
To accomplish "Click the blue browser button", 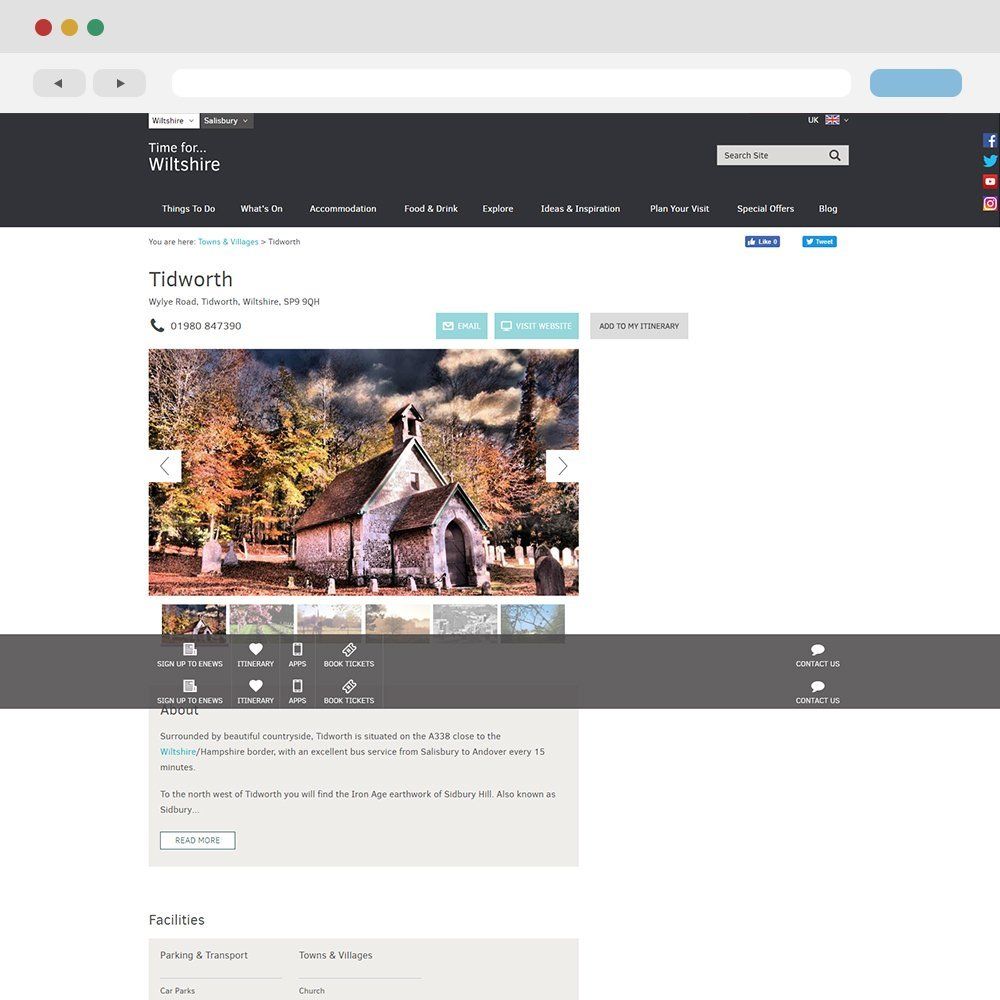I will coord(915,83).
